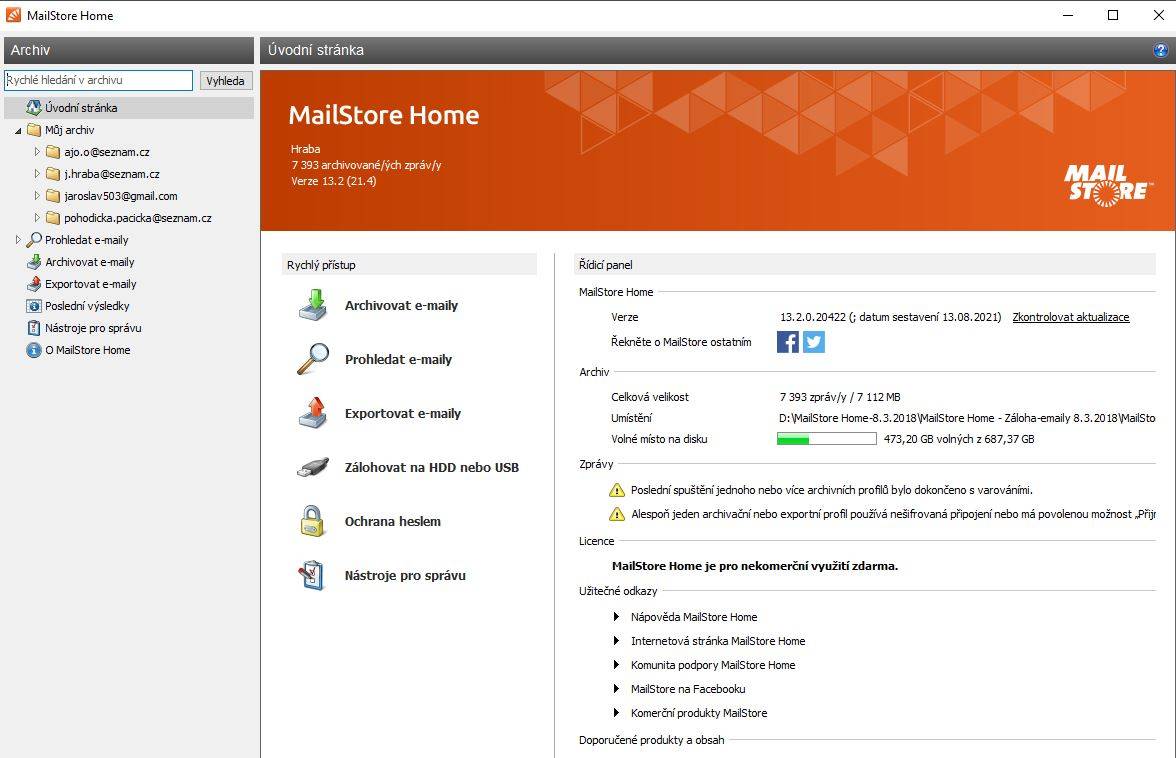Click the jaroslav503@gmail.com folder icon
The image size is (1176, 758).
[x=52, y=196]
